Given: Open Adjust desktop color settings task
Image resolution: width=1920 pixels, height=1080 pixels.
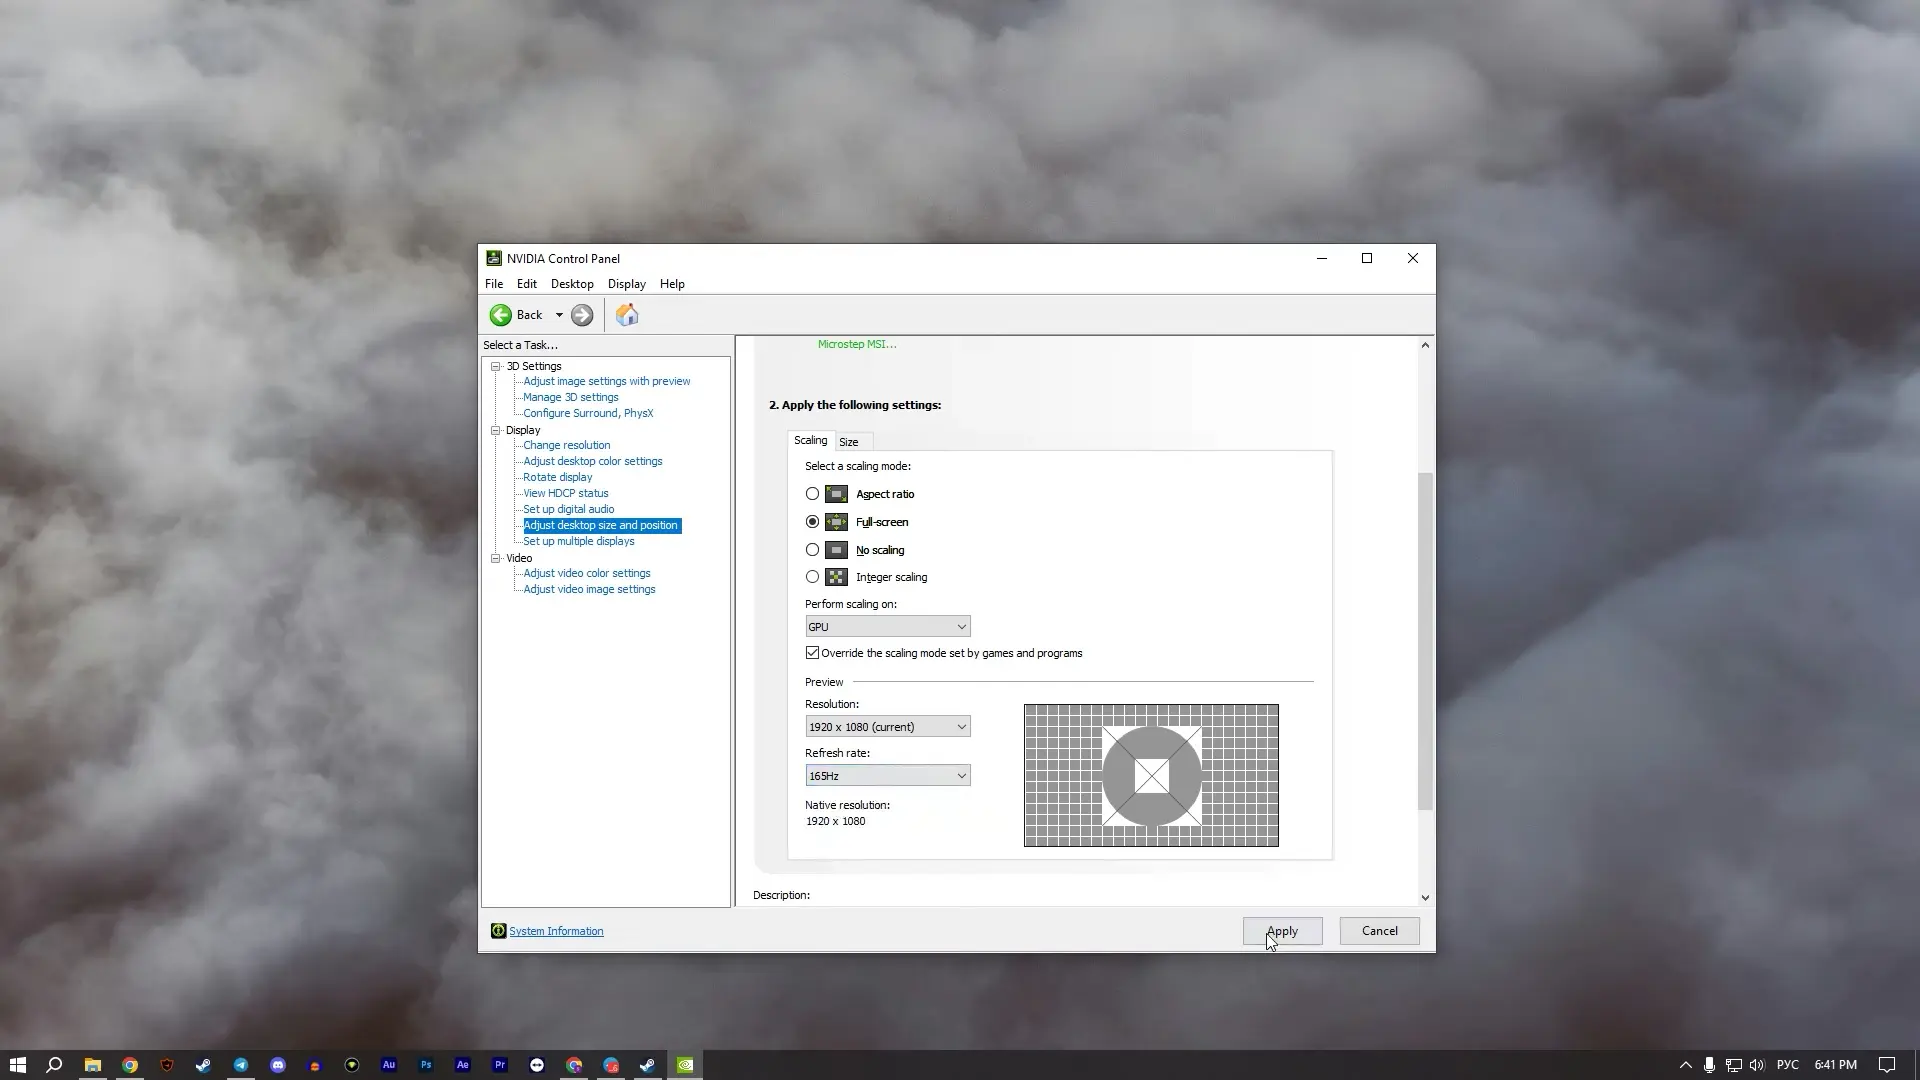Looking at the screenshot, I should click(593, 461).
